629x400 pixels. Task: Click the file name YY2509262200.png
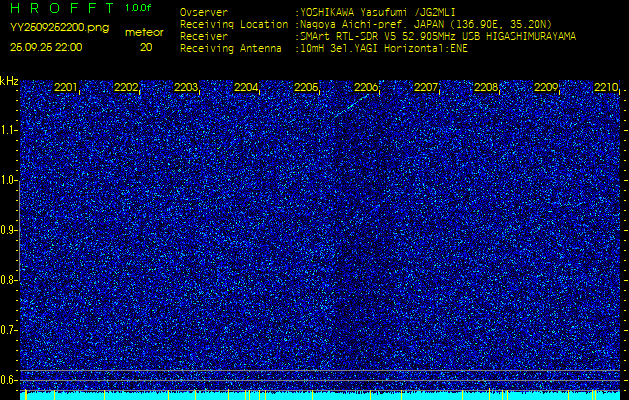pos(59,27)
